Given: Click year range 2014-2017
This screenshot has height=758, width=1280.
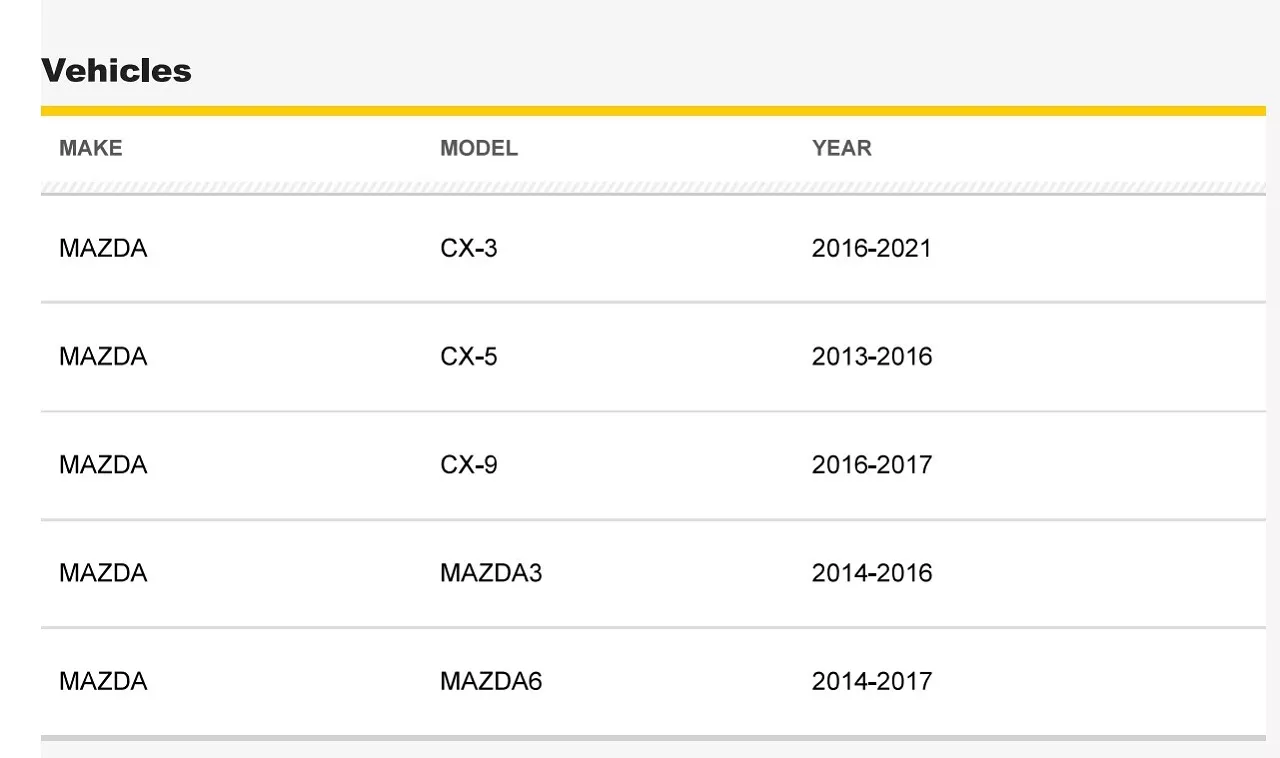Looking at the screenshot, I should click(872, 681).
